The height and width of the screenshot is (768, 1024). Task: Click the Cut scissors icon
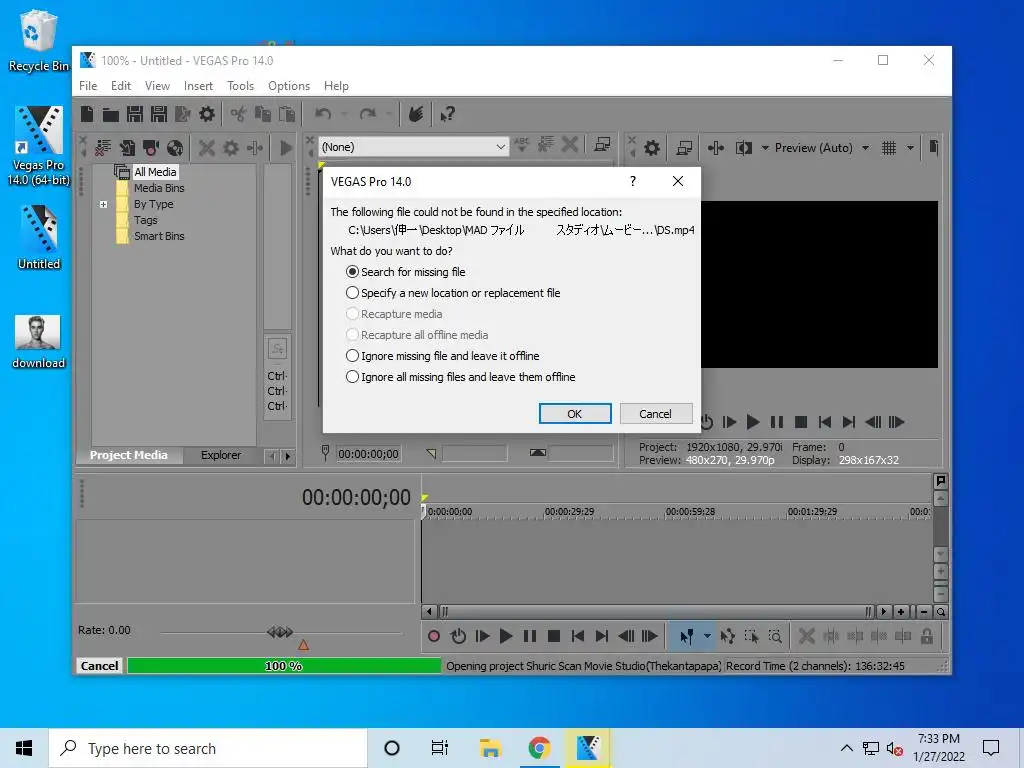(238, 114)
